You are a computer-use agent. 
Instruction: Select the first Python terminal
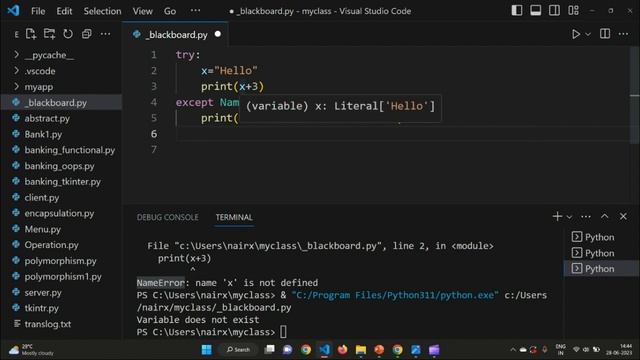click(x=601, y=237)
